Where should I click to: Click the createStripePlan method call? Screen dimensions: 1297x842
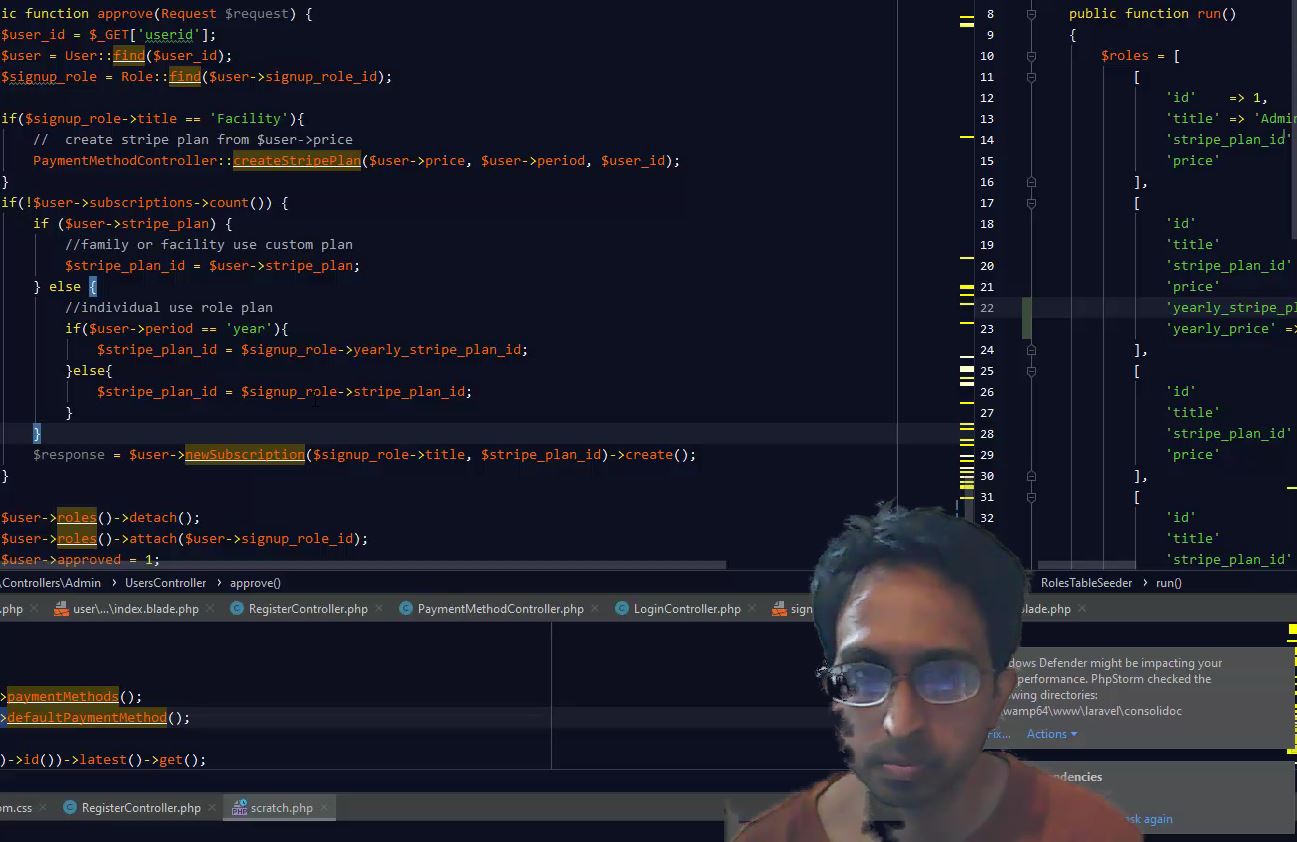pos(296,161)
